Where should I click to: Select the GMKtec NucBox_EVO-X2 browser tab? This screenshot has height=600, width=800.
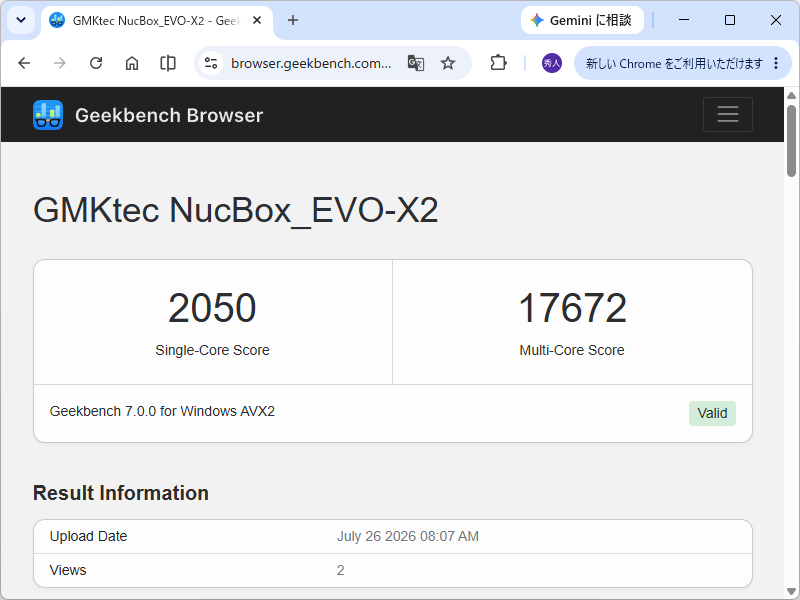click(156, 20)
